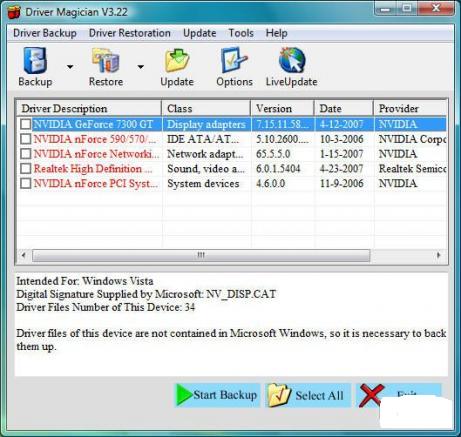The height and width of the screenshot is (437, 461).
Task: Click the Sound, video a... class cell
Action: tap(206, 169)
